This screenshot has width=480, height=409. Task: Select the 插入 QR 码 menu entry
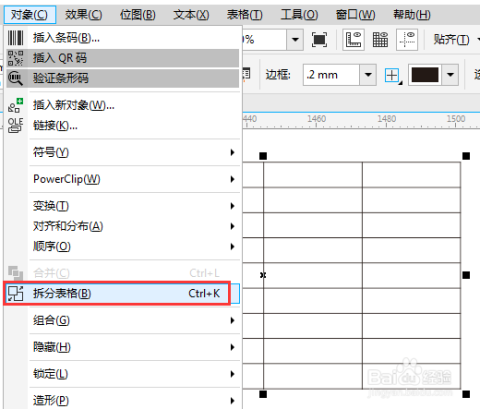[x=123, y=58]
